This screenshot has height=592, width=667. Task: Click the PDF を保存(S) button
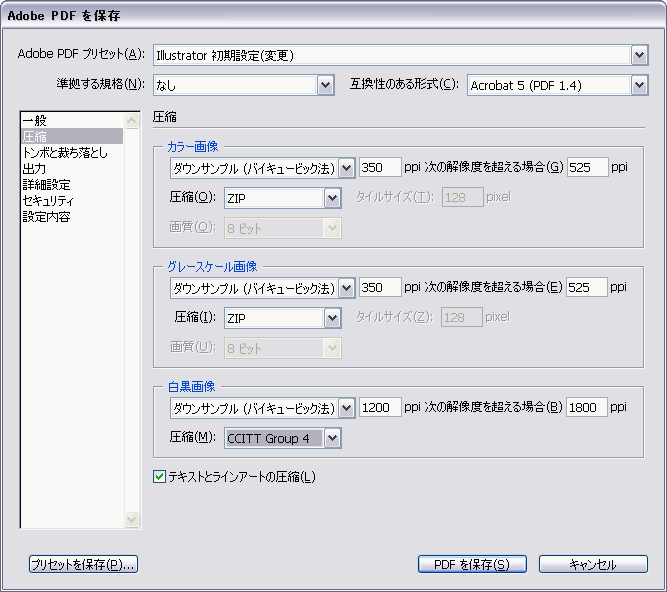(472, 564)
